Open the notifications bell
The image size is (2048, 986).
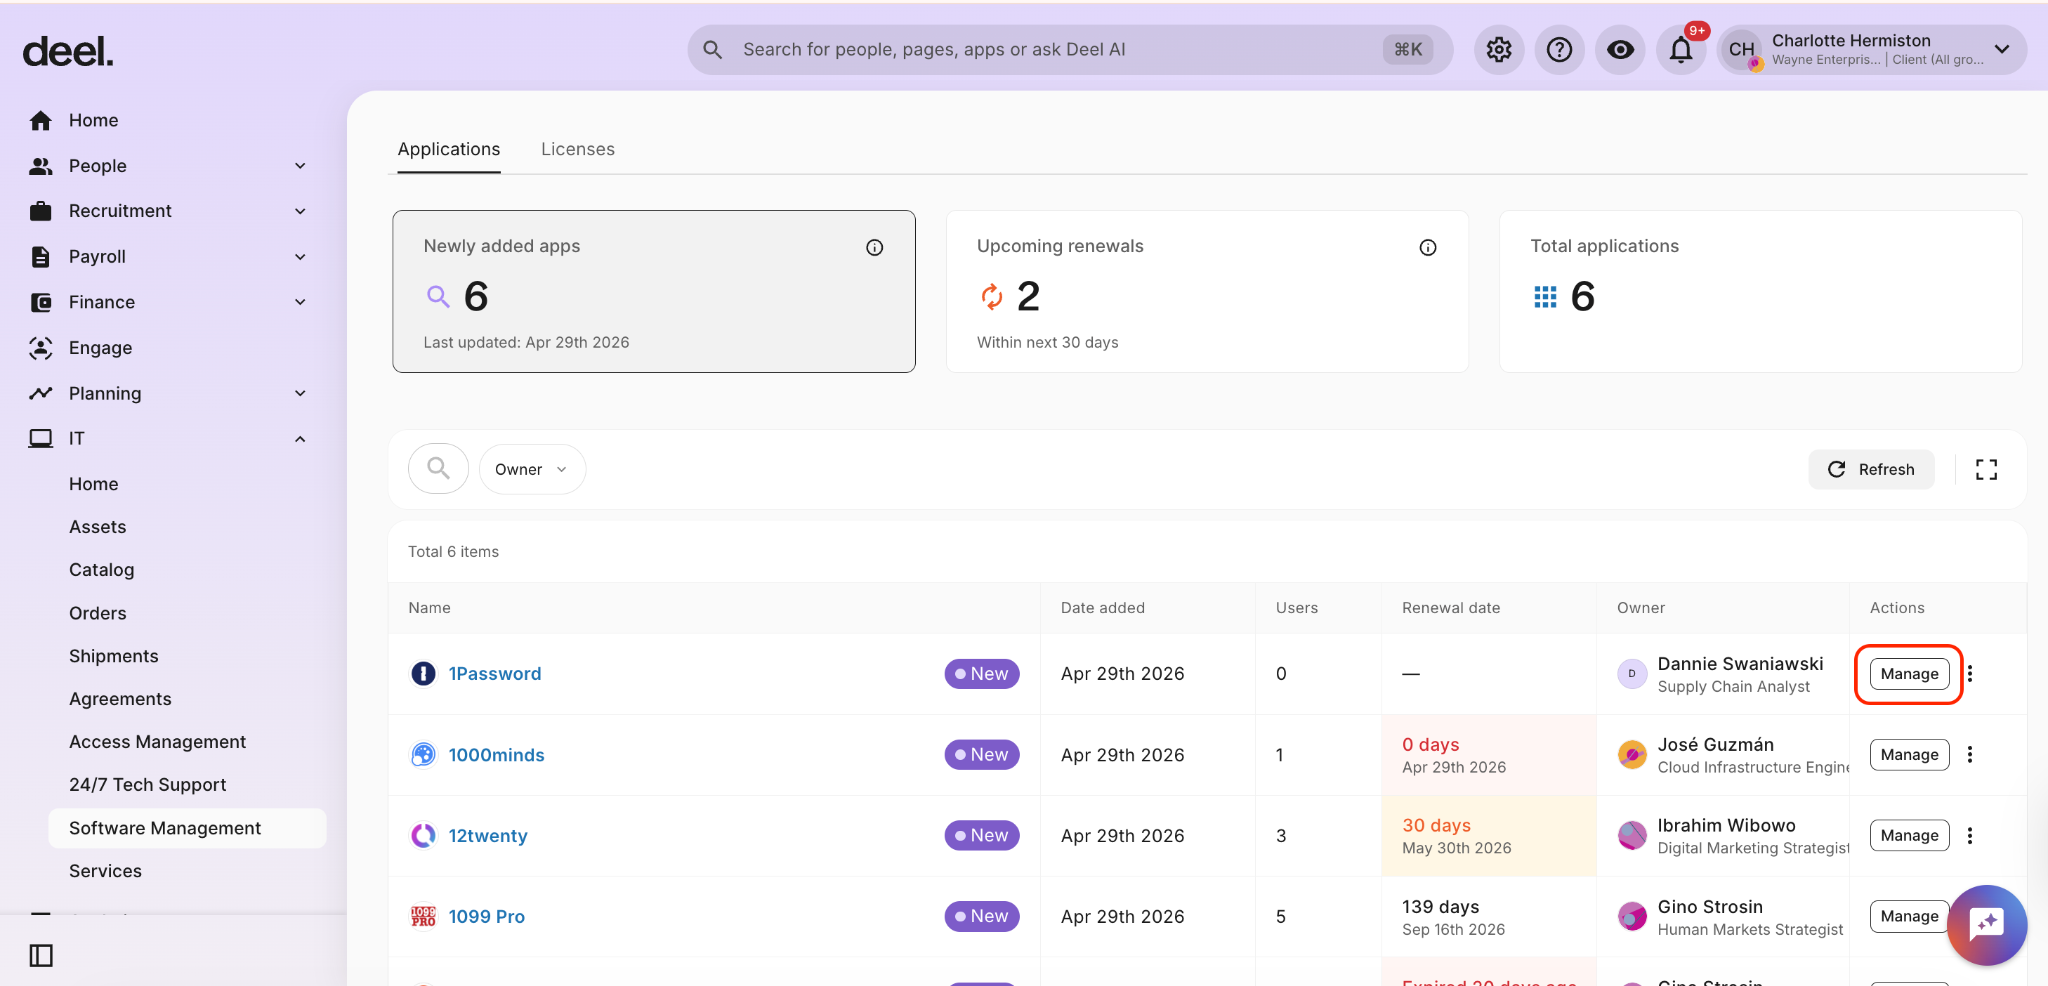pyautogui.click(x=1681, y=50)
